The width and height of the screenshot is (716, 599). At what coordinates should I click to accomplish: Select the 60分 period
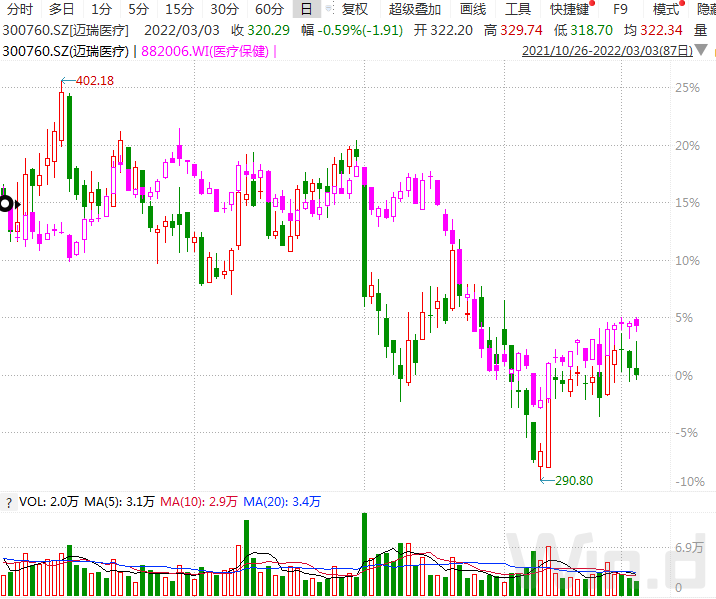pos(269,9)
